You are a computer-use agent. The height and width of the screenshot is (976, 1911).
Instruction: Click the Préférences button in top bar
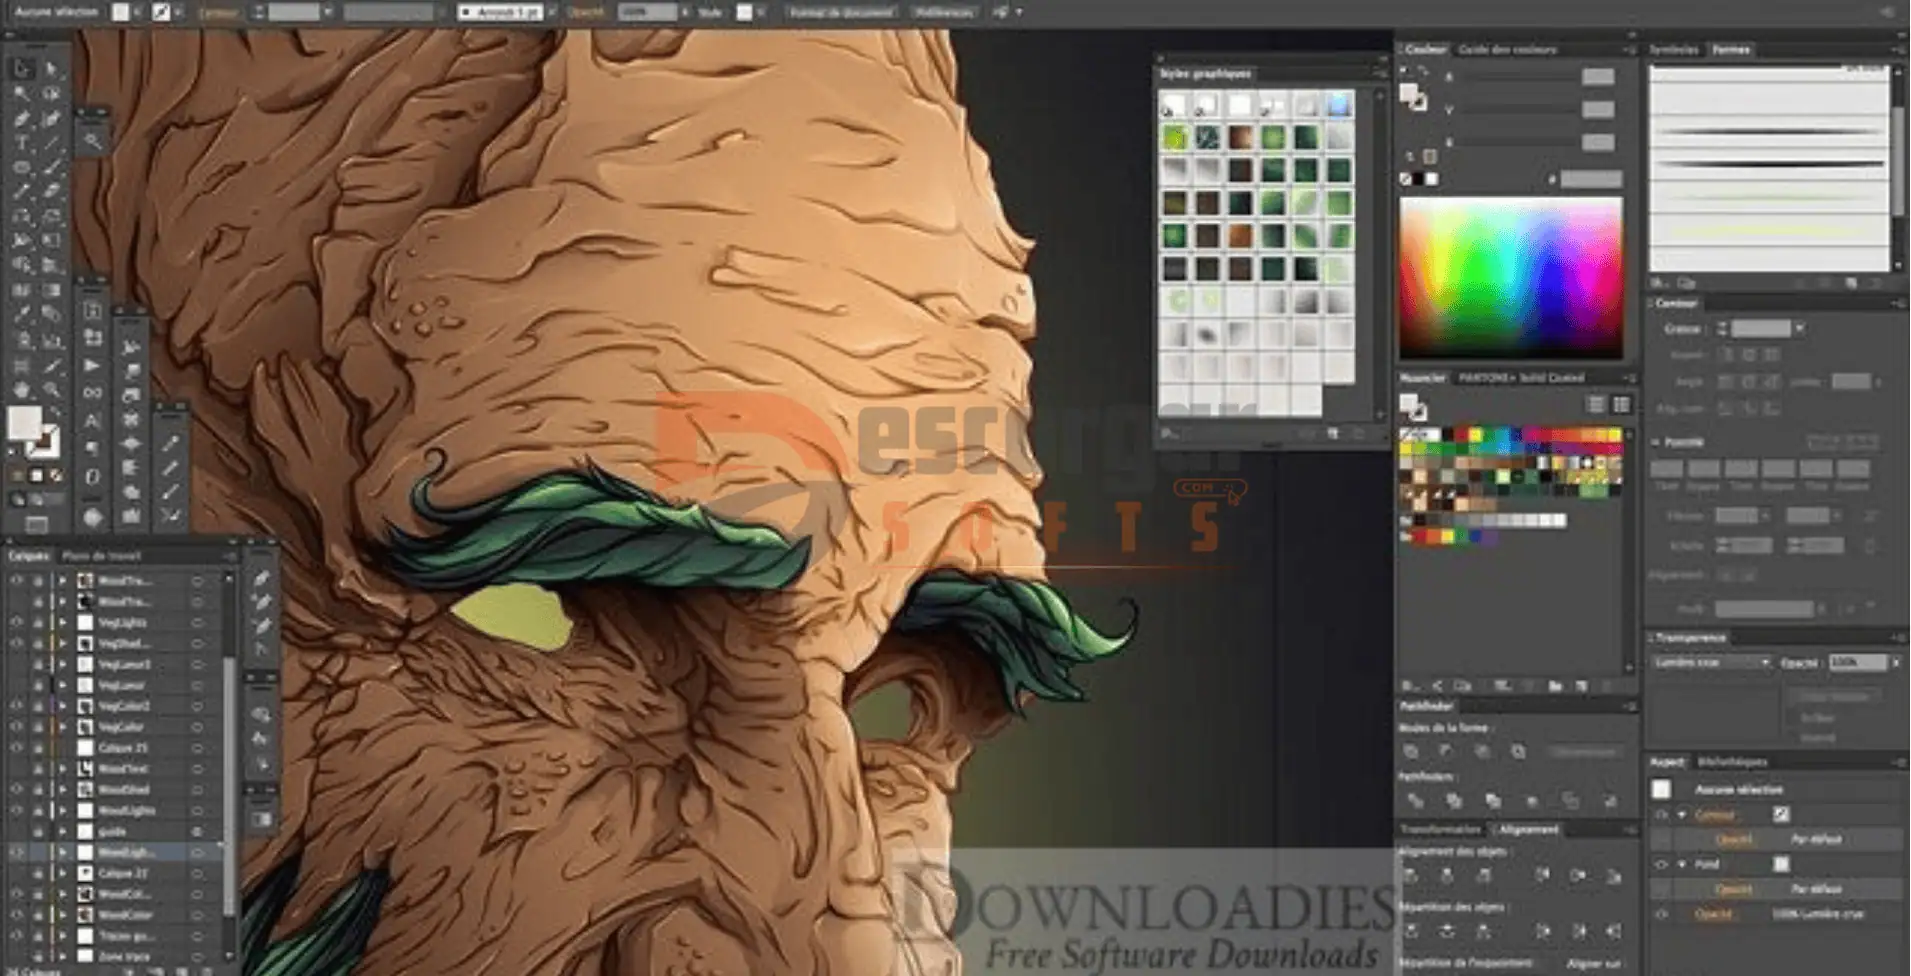(944, 12)
